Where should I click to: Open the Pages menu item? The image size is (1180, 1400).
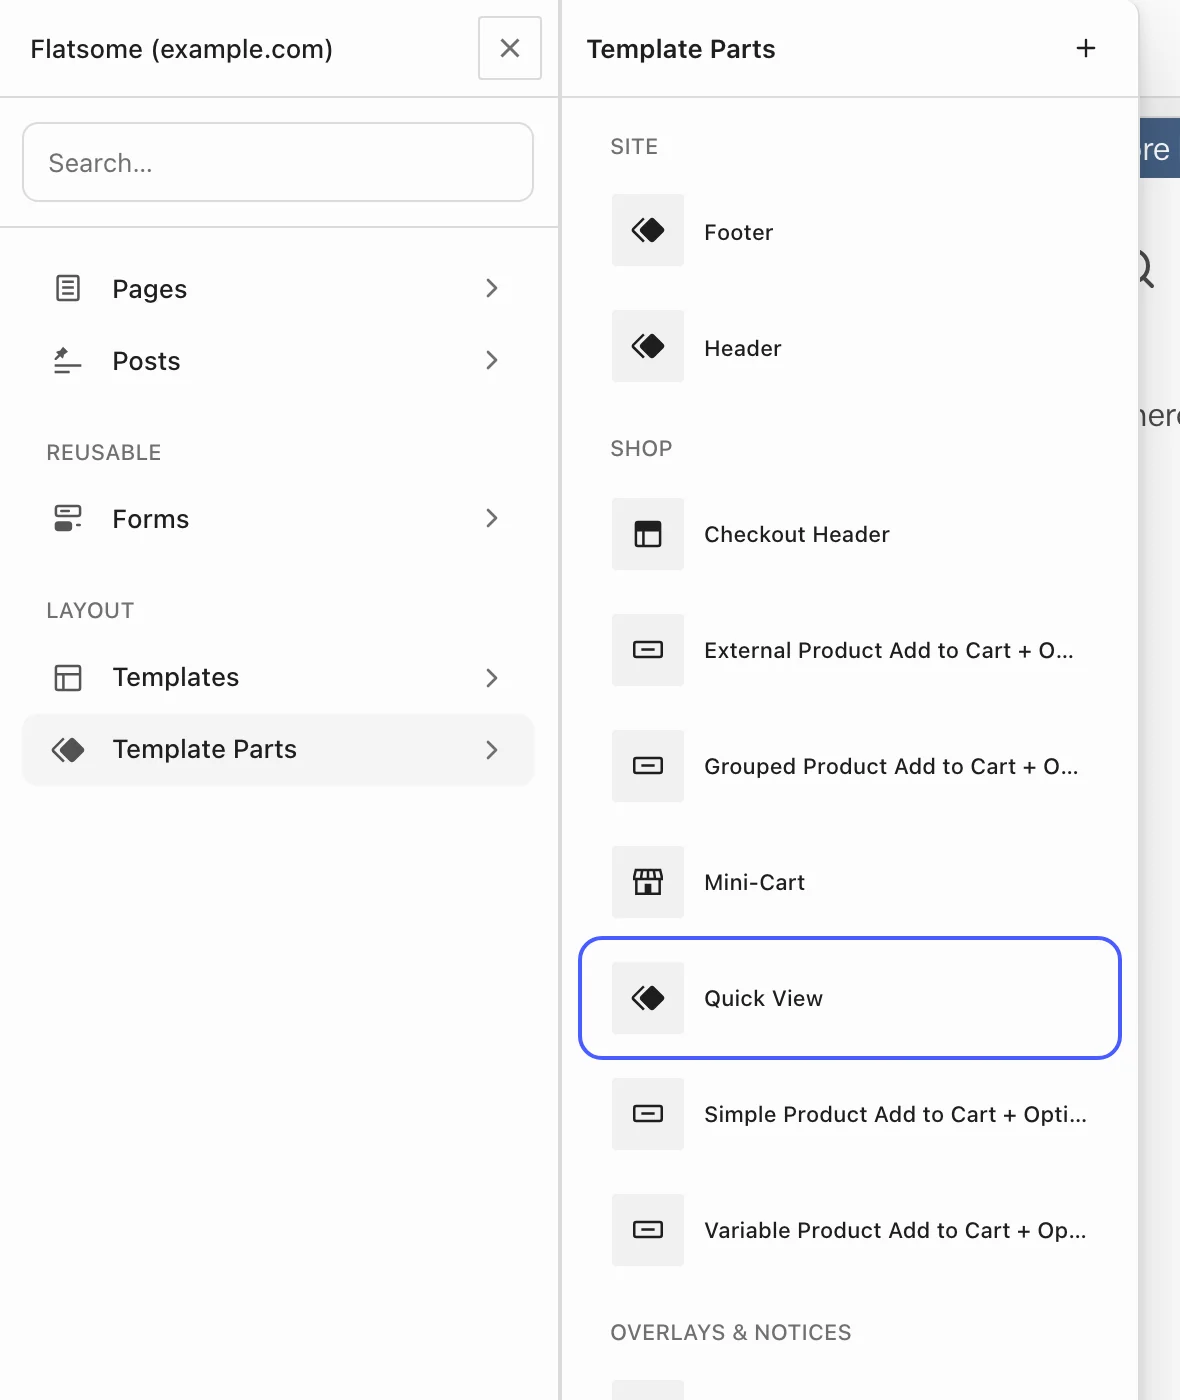(x=278, y=288)
